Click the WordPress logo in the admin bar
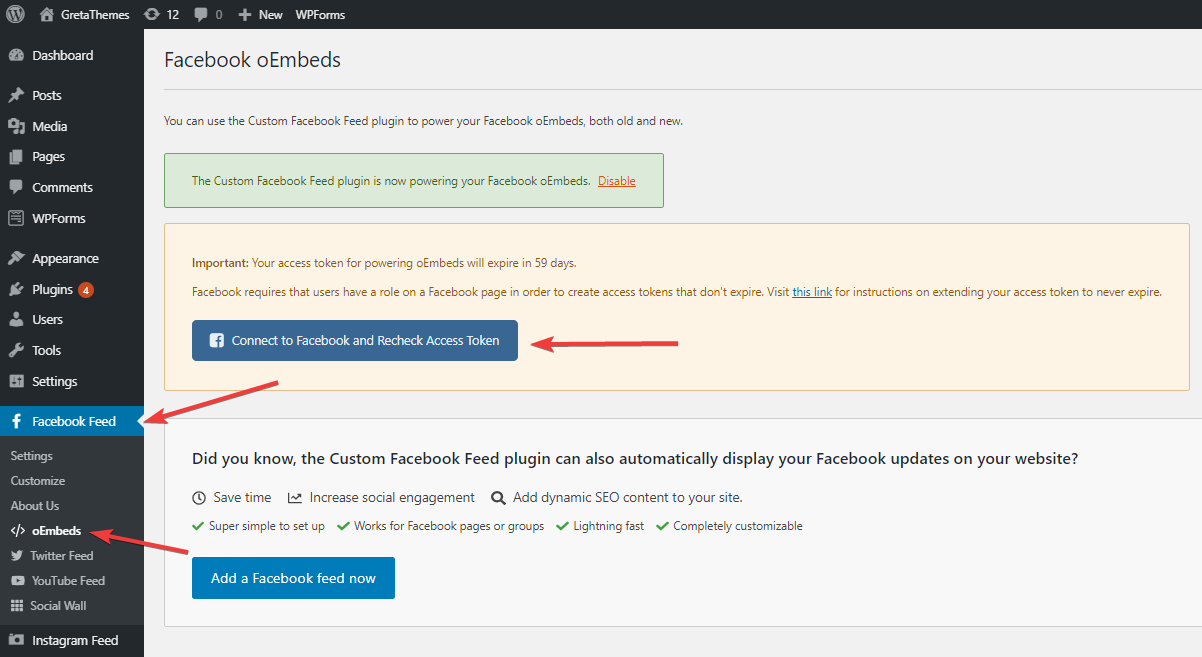 (x=15, y=14)
